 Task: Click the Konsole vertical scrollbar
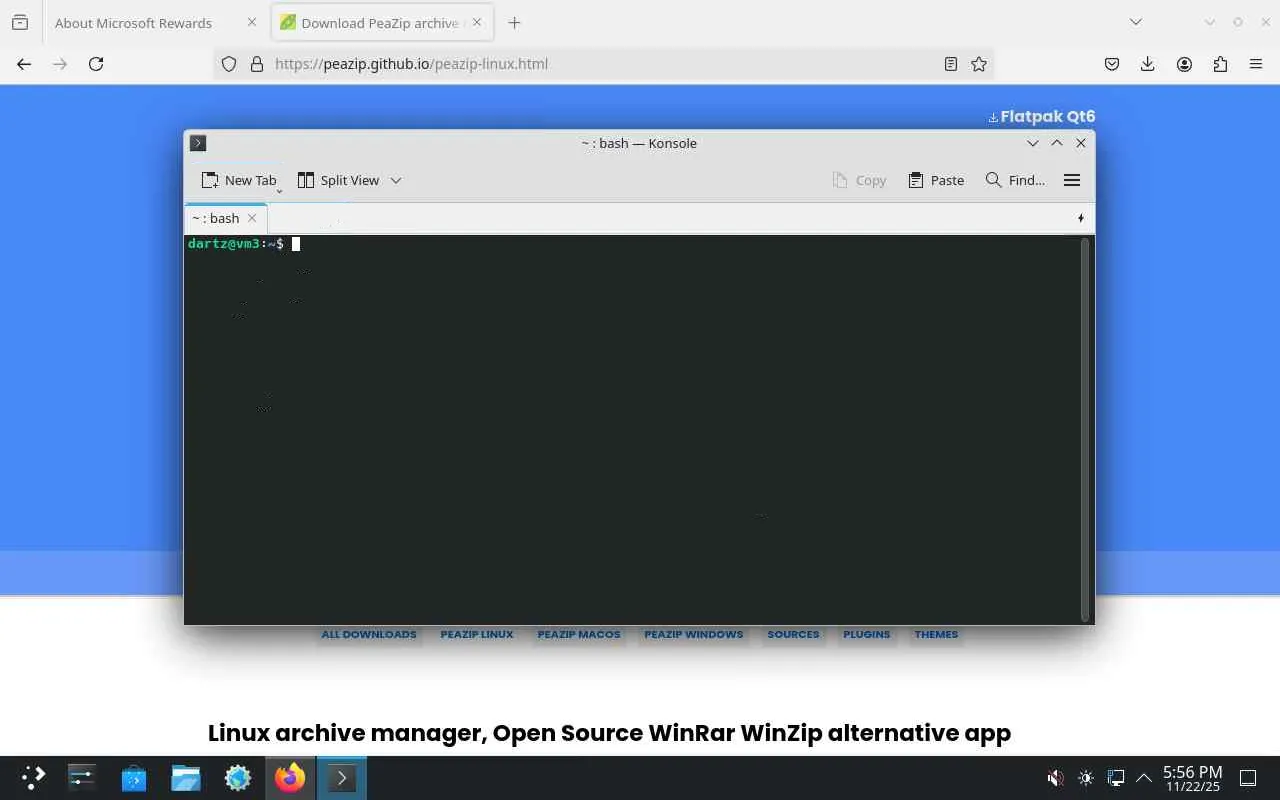(1085, 429)
